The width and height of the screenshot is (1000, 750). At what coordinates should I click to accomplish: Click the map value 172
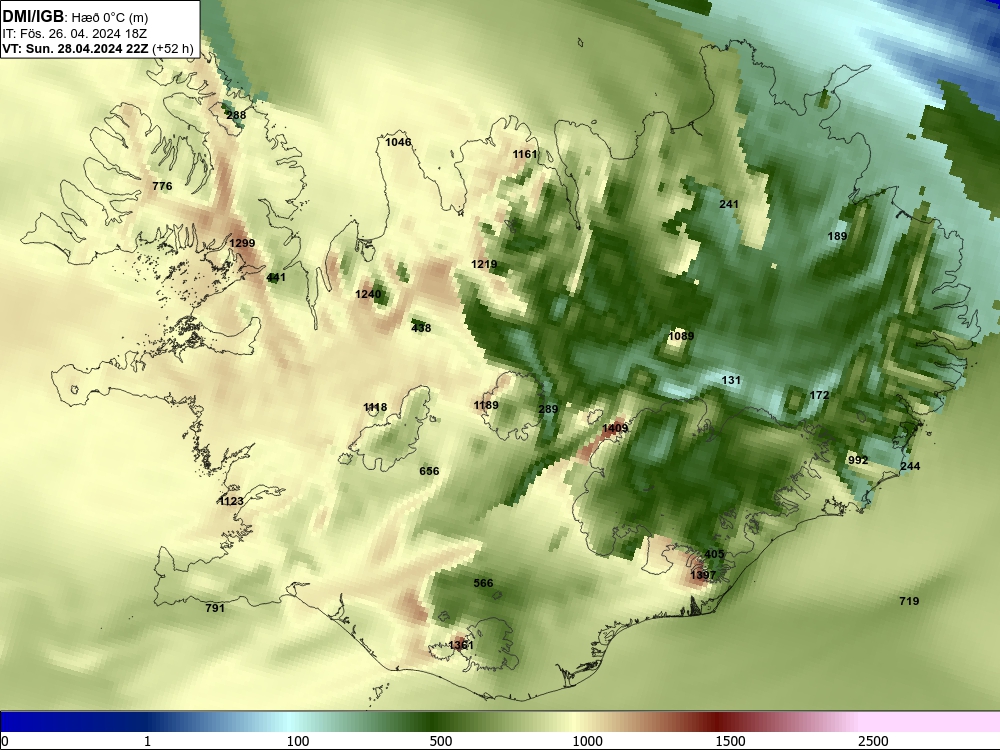tap(819, 395)
